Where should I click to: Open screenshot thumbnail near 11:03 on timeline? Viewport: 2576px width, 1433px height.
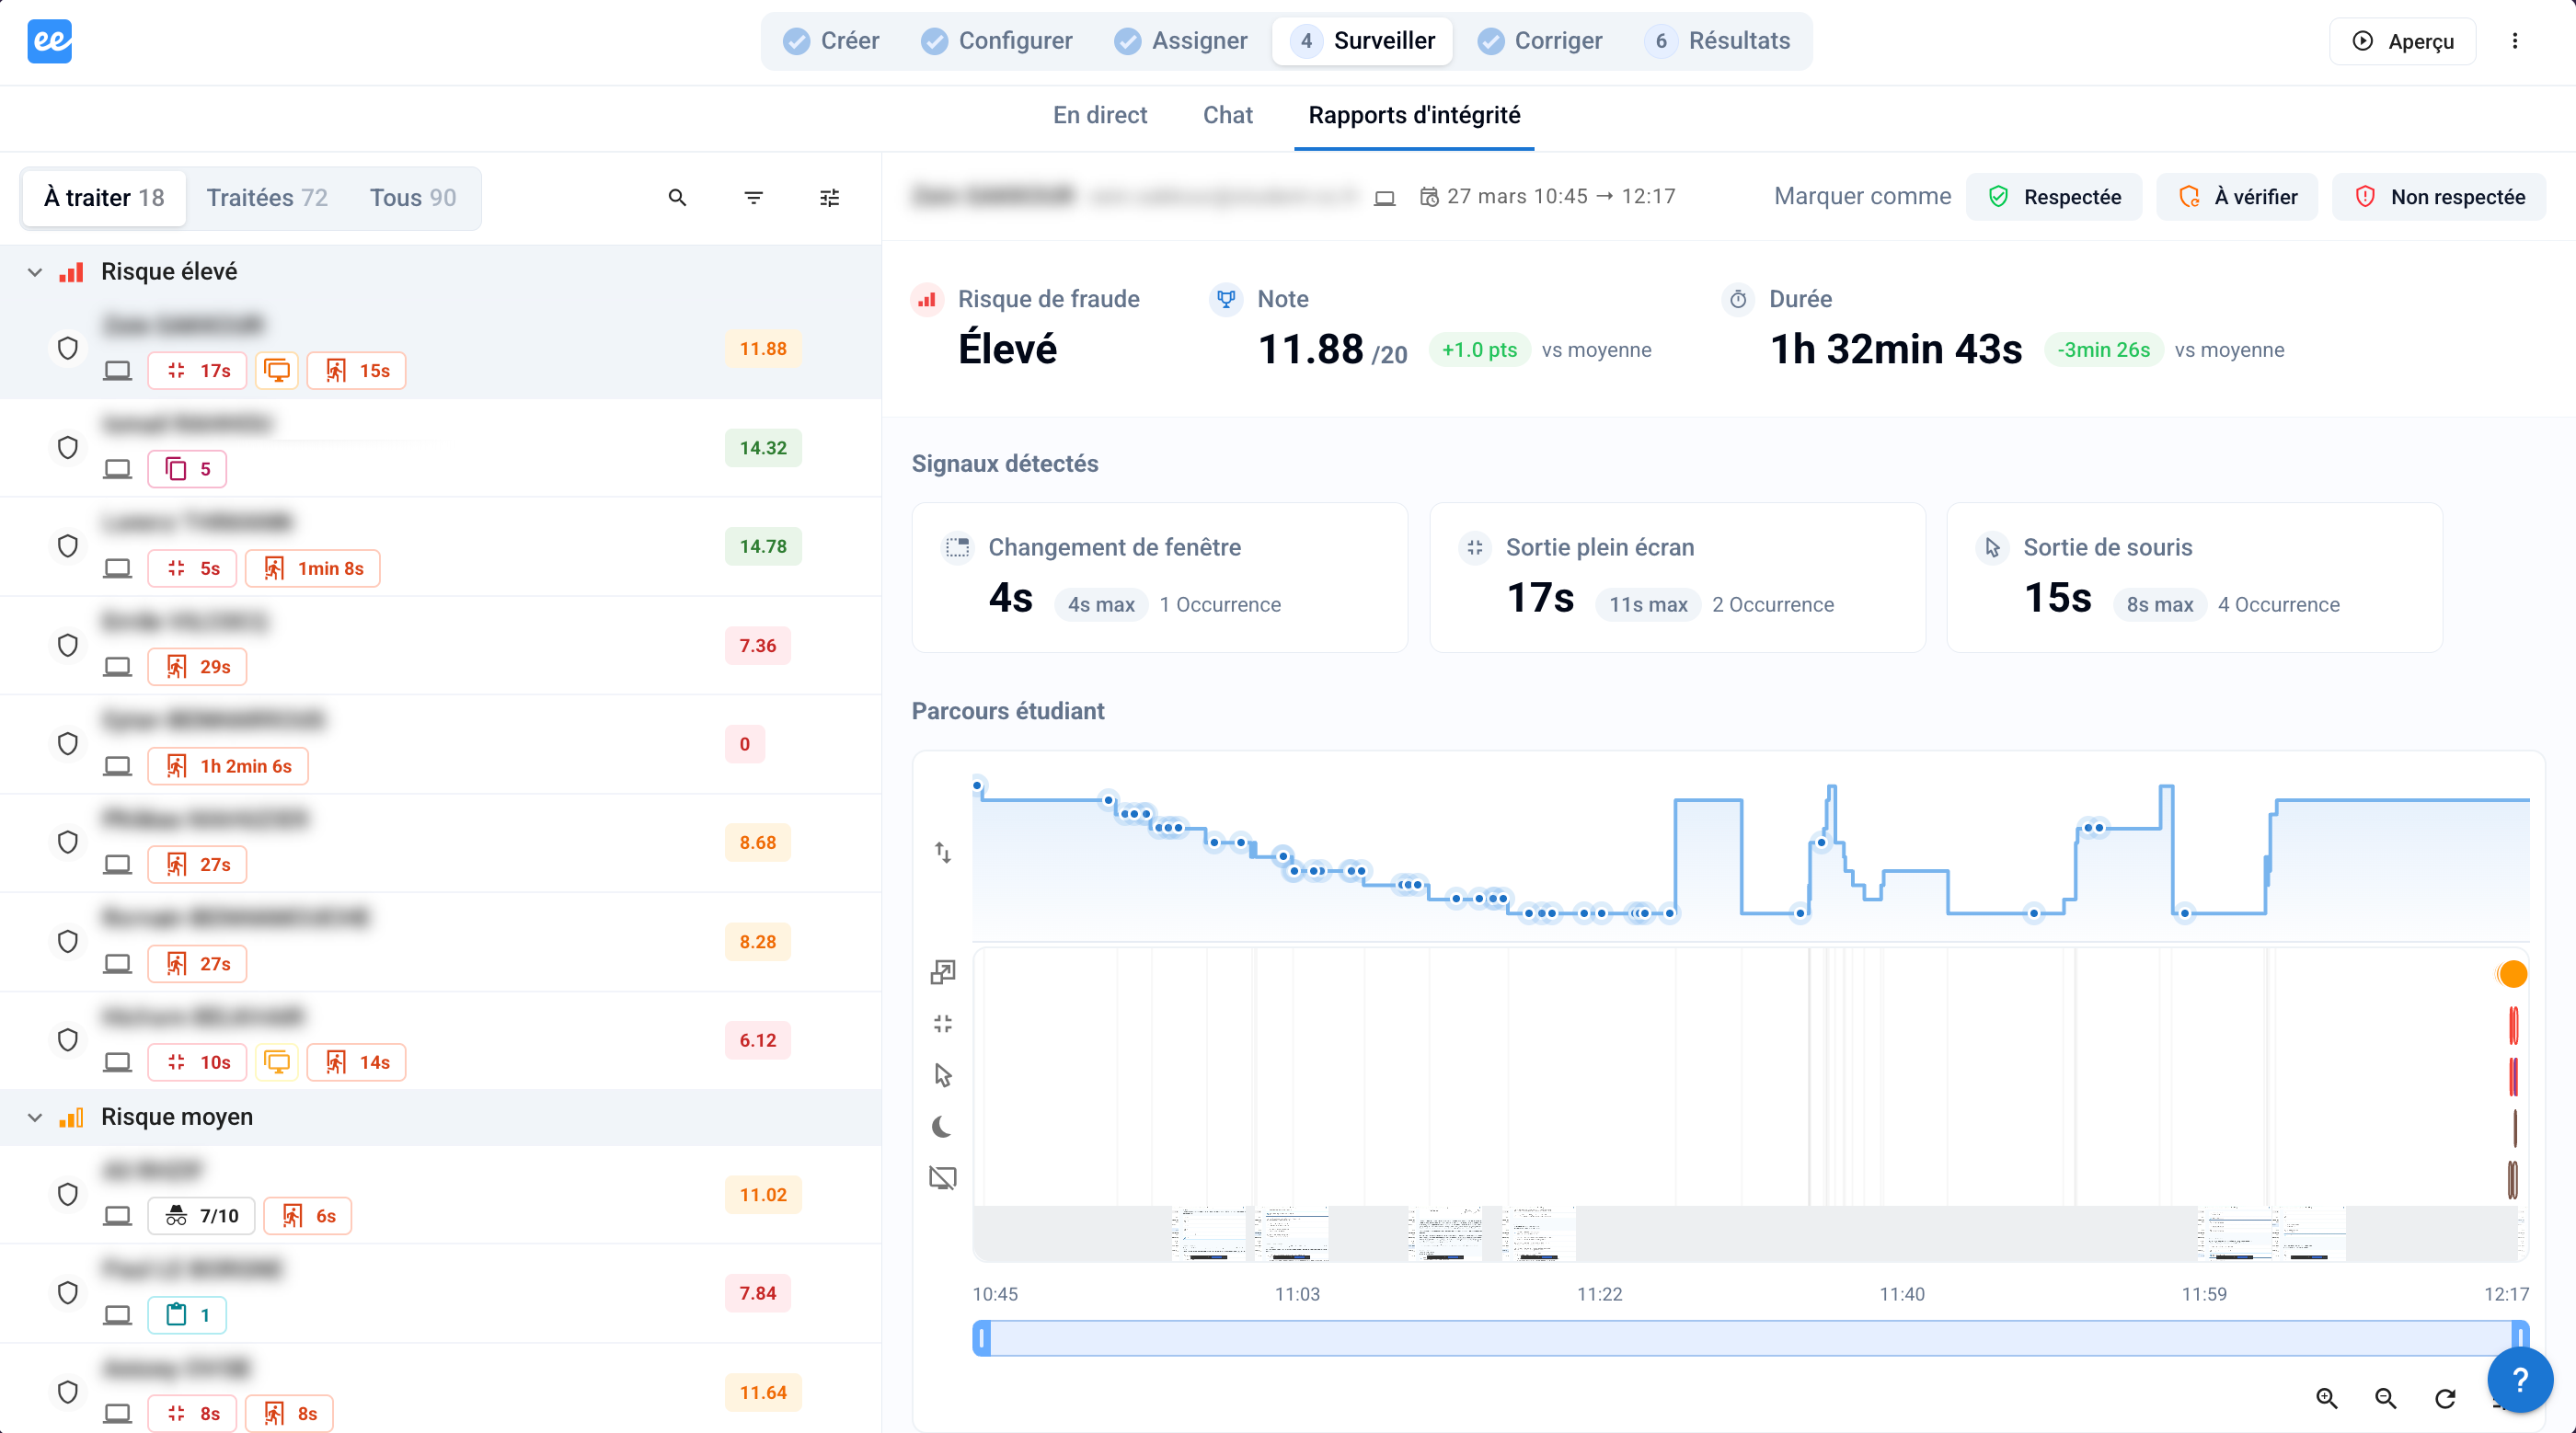tap(1291, 1234)
